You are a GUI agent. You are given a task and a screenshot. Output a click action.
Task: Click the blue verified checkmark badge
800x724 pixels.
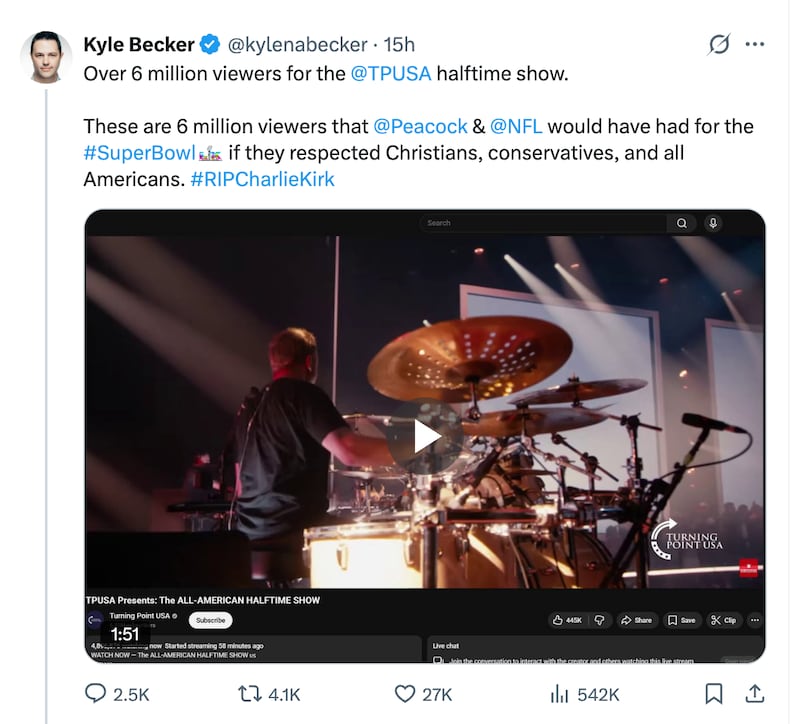210,45
